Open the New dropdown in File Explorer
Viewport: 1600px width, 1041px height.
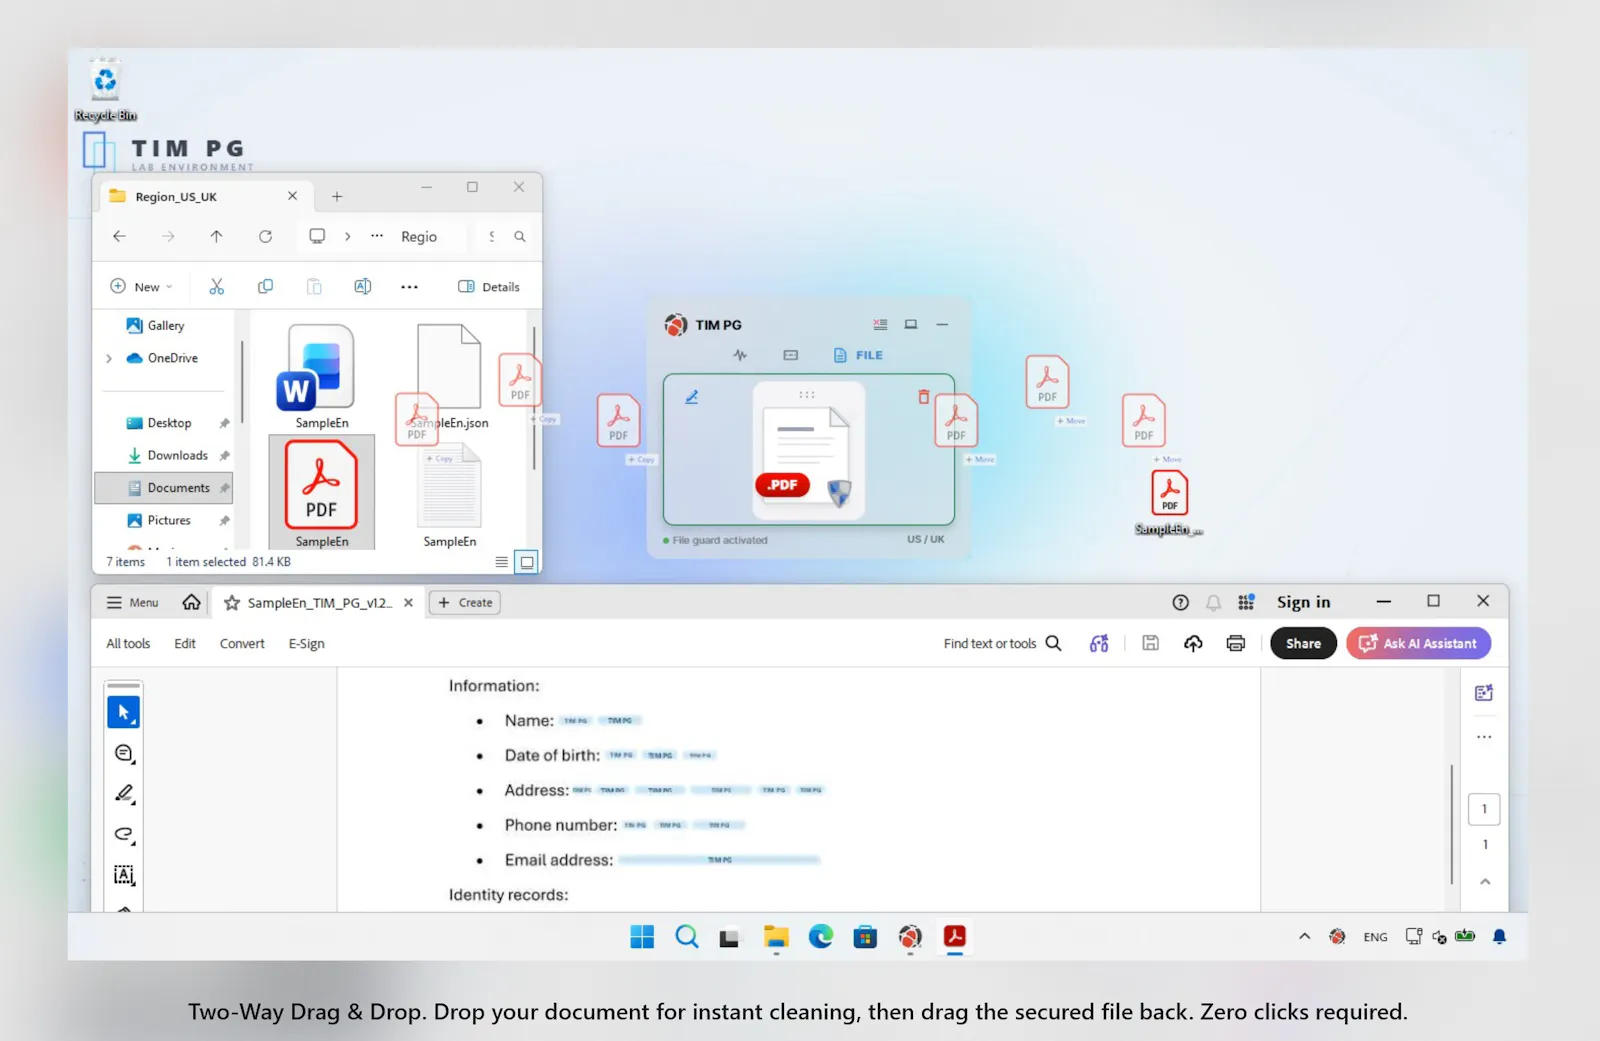coord(141,287)
